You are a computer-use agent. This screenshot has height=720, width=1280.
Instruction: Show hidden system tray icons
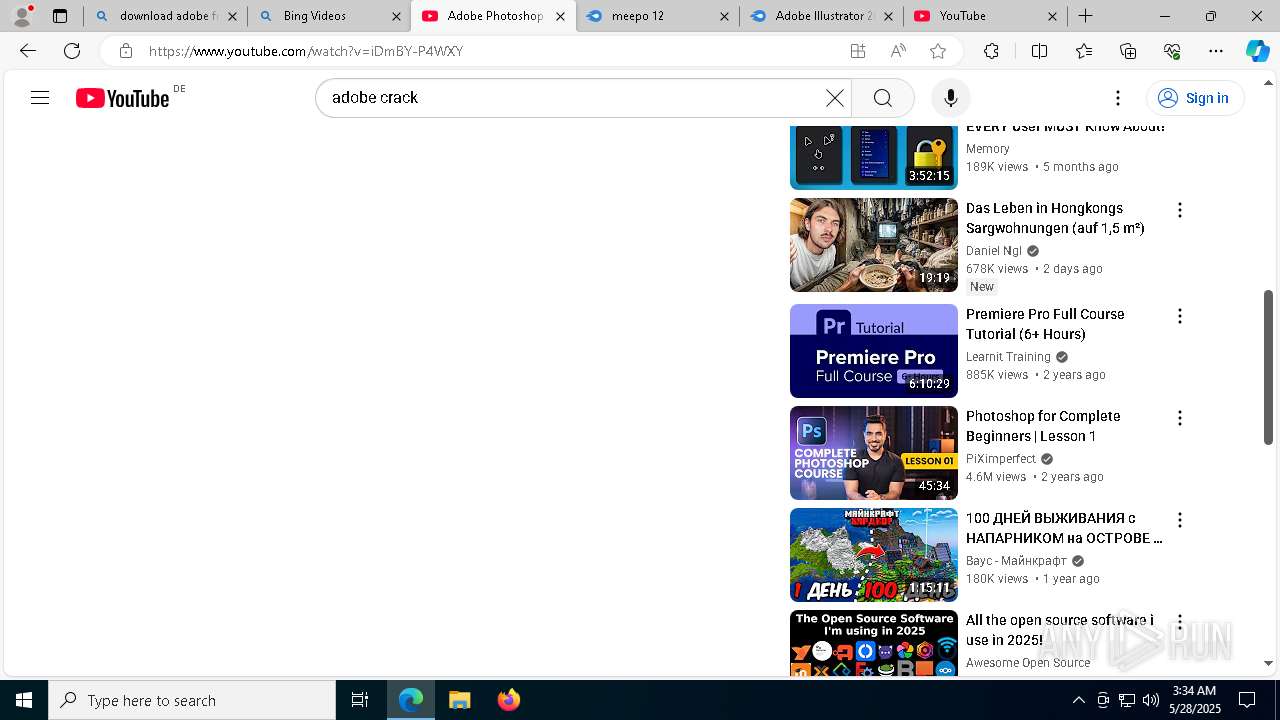pos(1078,700)
